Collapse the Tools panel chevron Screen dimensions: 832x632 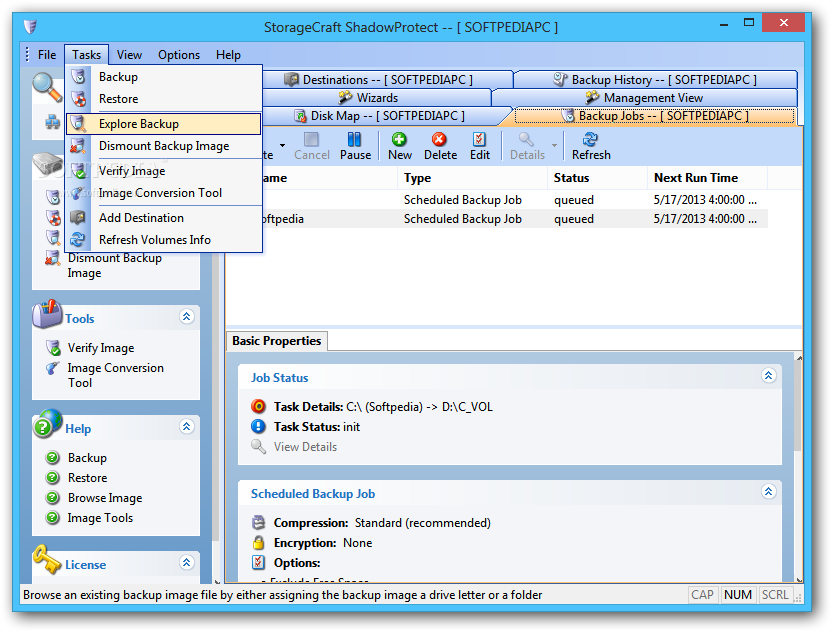(186, 317)
